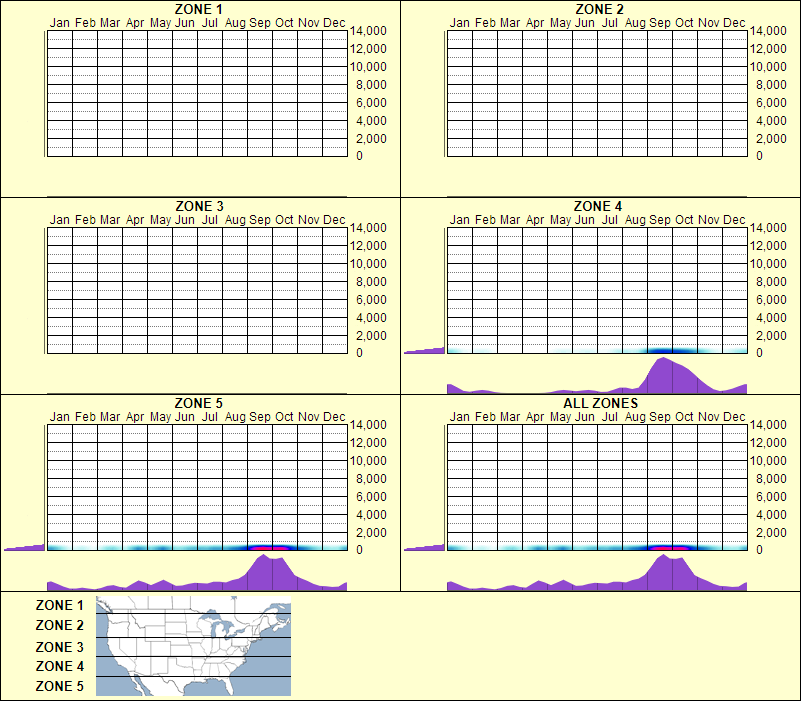Viewport: 801px width, 701px height.
Task: Click the ZONE 5 red density hotspot
Action: (269, 548)
